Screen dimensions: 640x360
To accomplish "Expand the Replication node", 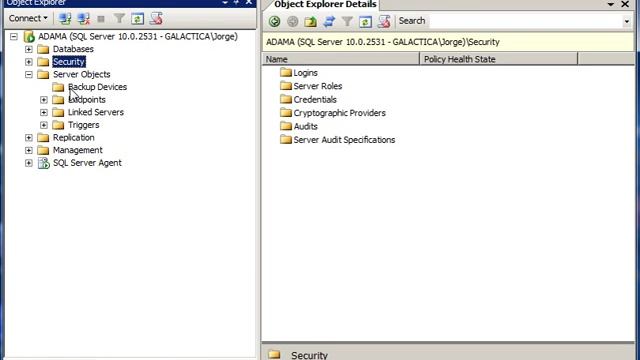I will pyautogui.click(x=29, y=138).
